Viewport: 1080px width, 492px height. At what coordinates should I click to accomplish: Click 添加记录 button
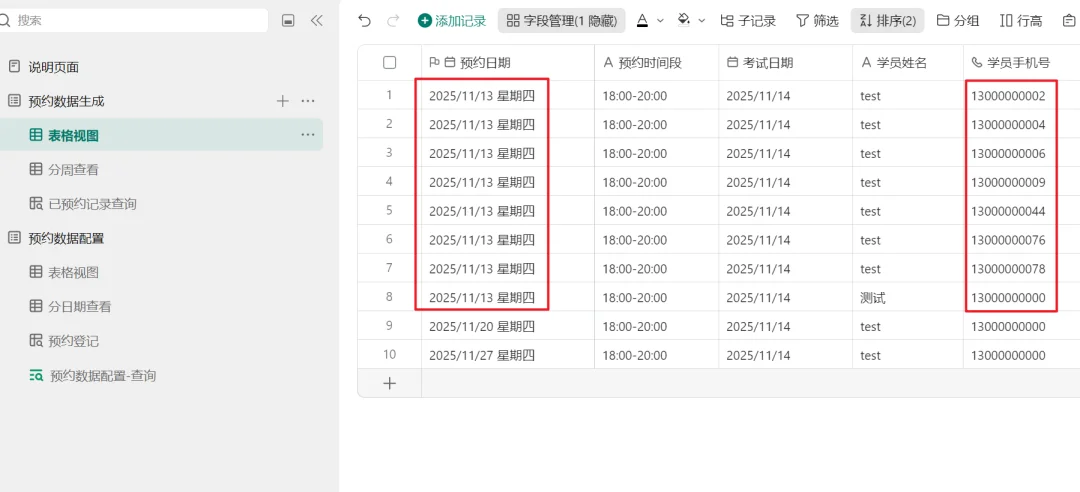coord(452,21)
